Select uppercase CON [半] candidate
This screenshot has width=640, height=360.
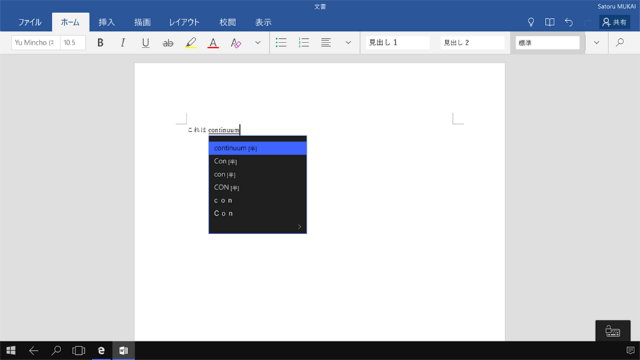pyautogui.click(x=258, y=187)
